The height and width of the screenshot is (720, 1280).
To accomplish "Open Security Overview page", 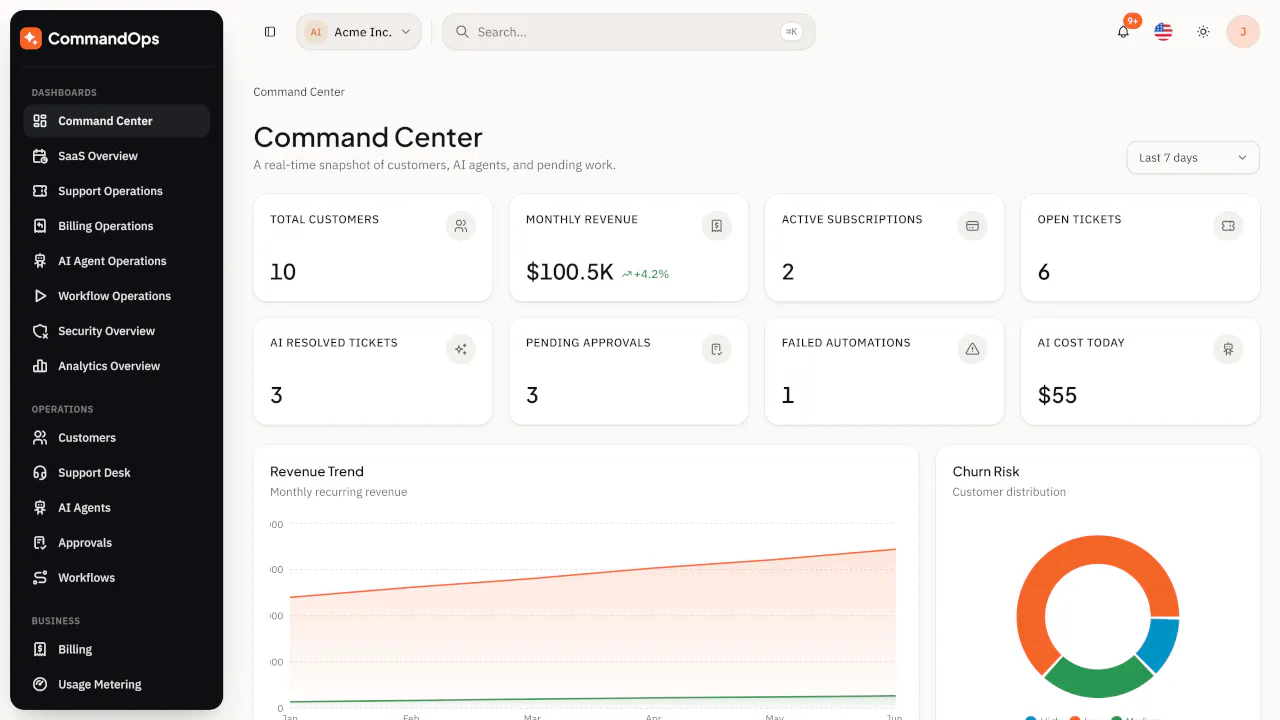I will [116, 331].
